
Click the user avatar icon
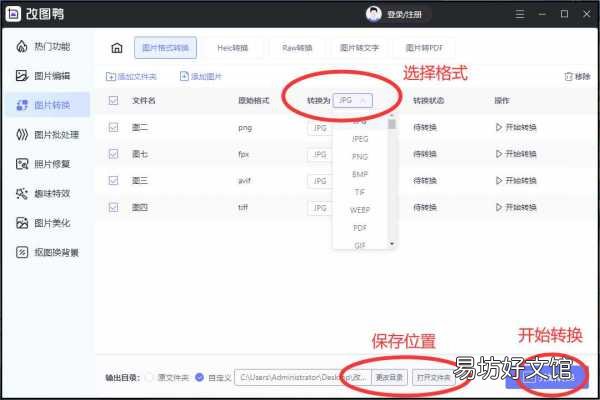click(x=373, y=14)
